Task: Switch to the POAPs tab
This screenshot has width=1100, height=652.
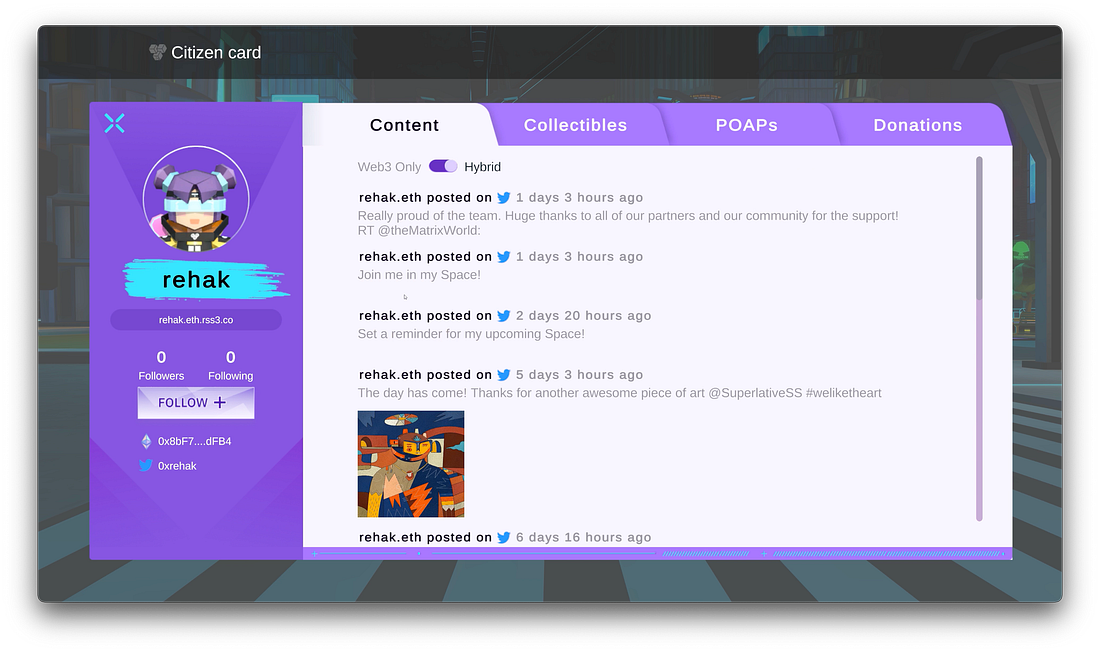Action: click(x=746, y=125)
